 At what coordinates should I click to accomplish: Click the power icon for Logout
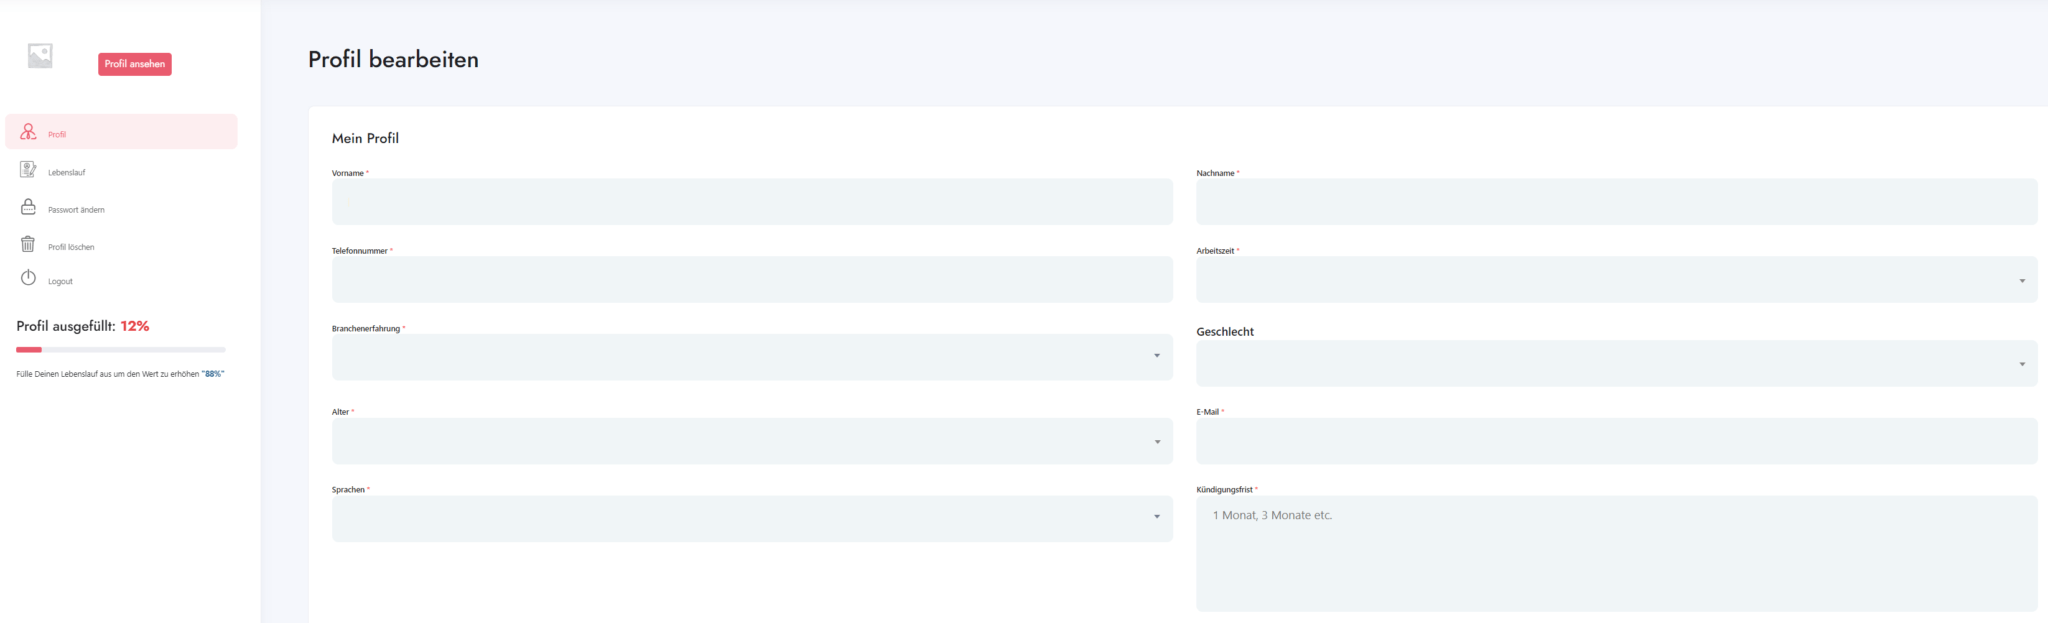(28, 278)
